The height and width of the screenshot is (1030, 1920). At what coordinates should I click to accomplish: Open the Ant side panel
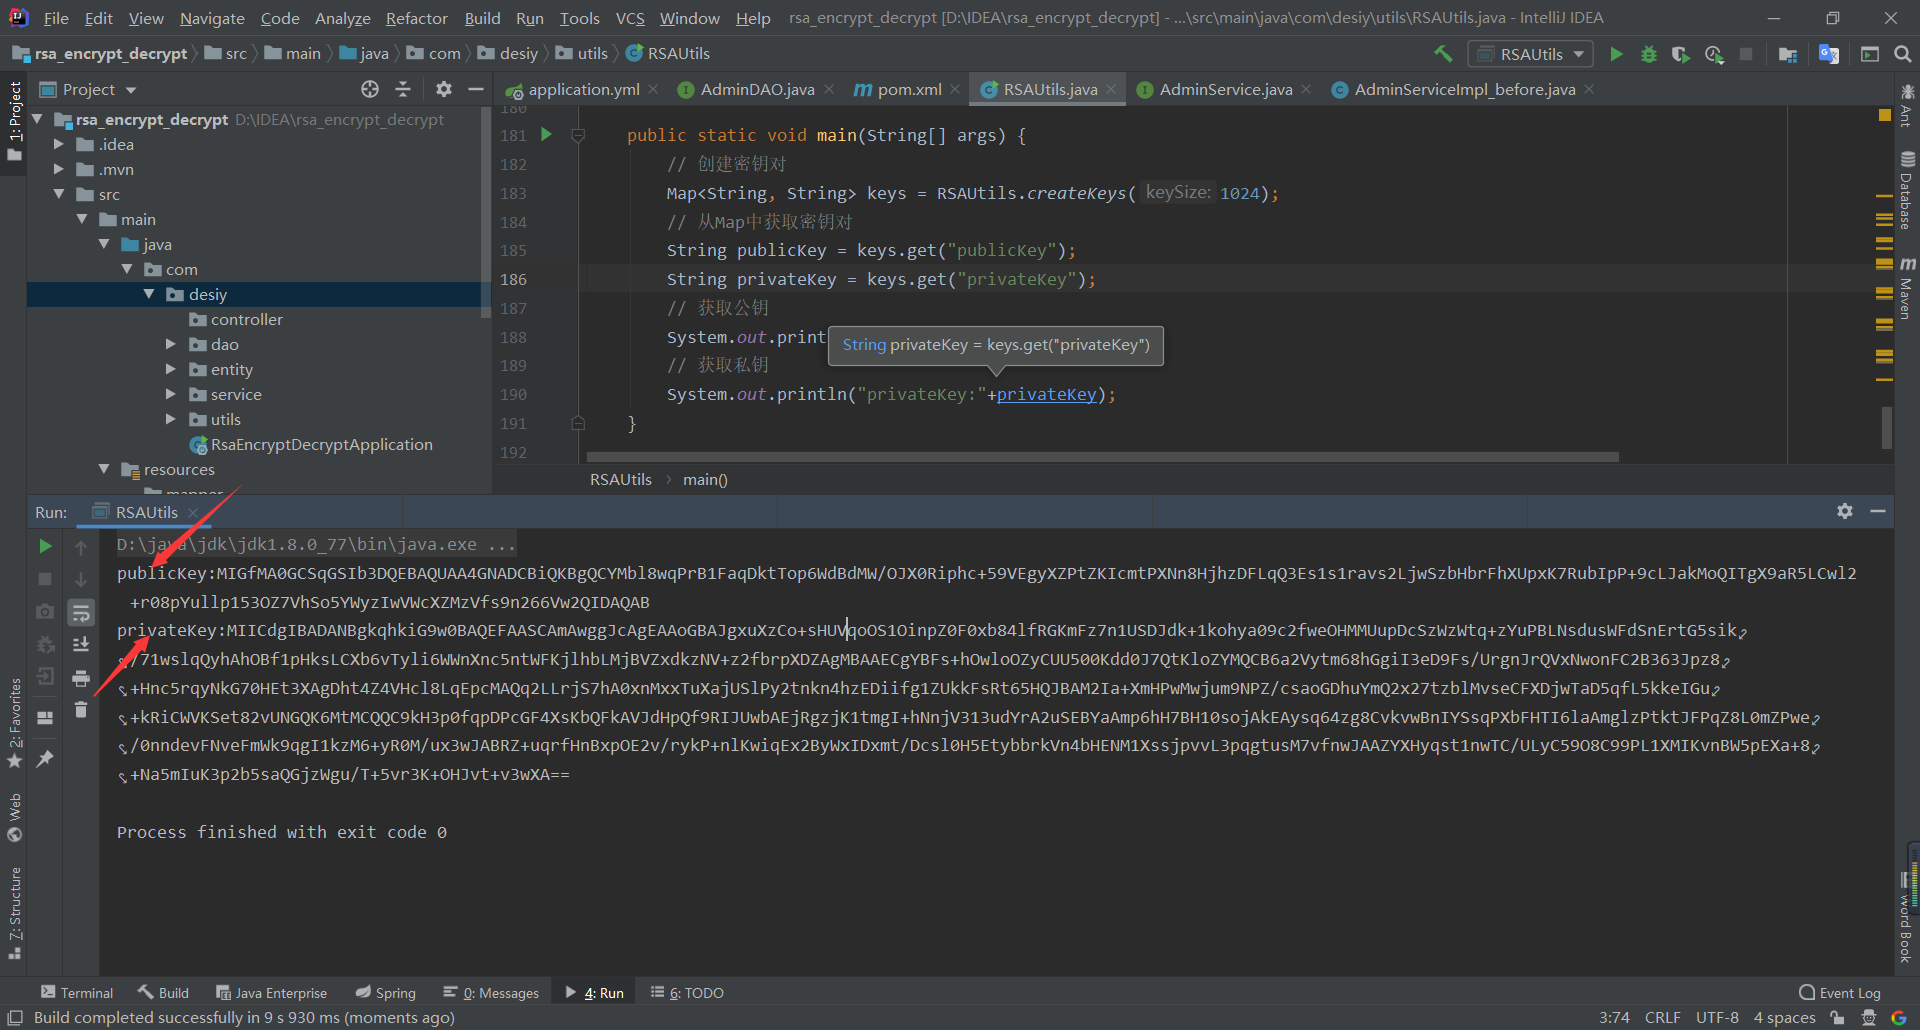(1907, 106)
